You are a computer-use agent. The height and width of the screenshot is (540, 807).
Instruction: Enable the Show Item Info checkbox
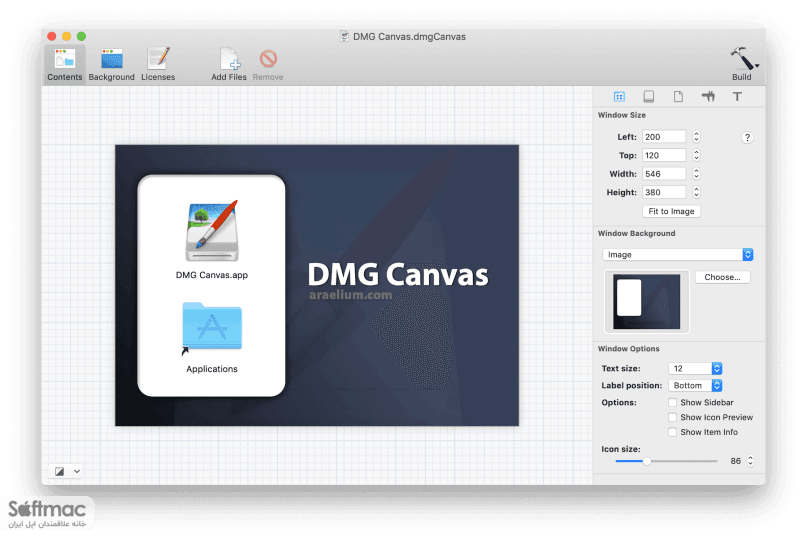tap(672, 432)
